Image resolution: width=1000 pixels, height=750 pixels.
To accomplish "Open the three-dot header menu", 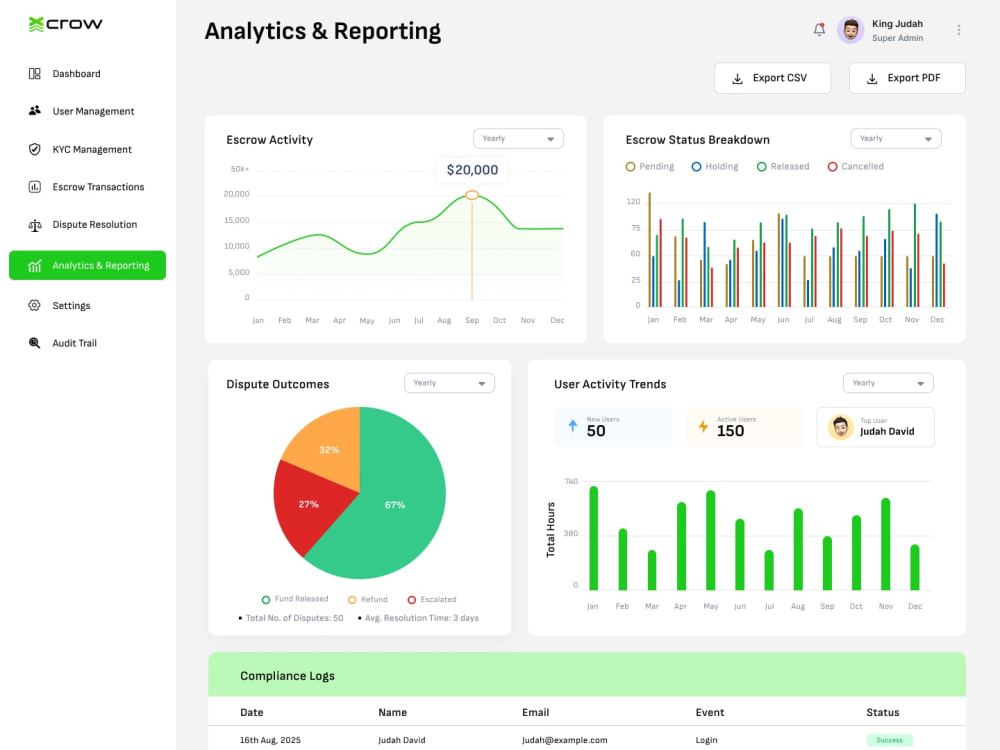I will [959, 30].
